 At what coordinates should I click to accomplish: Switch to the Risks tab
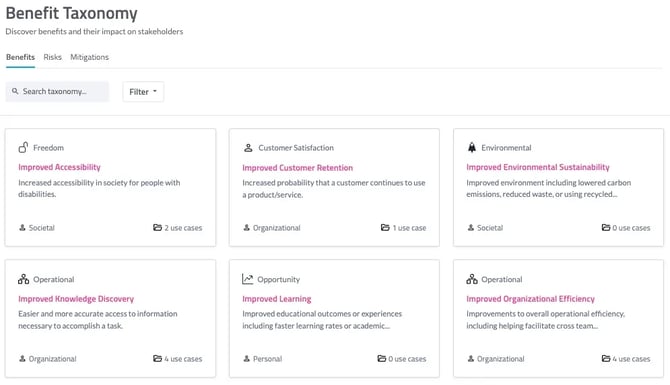53,57
